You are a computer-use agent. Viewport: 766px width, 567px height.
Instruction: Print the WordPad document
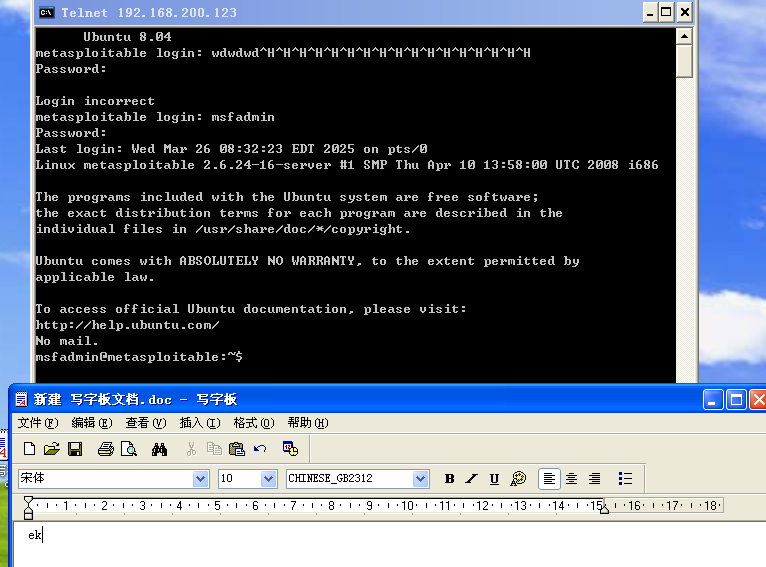pos(106,449)
